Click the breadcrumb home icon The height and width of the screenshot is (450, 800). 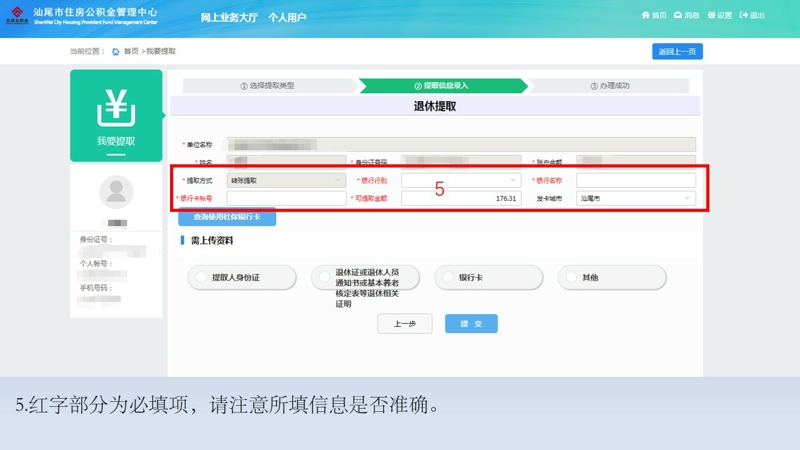pos(116,51)
